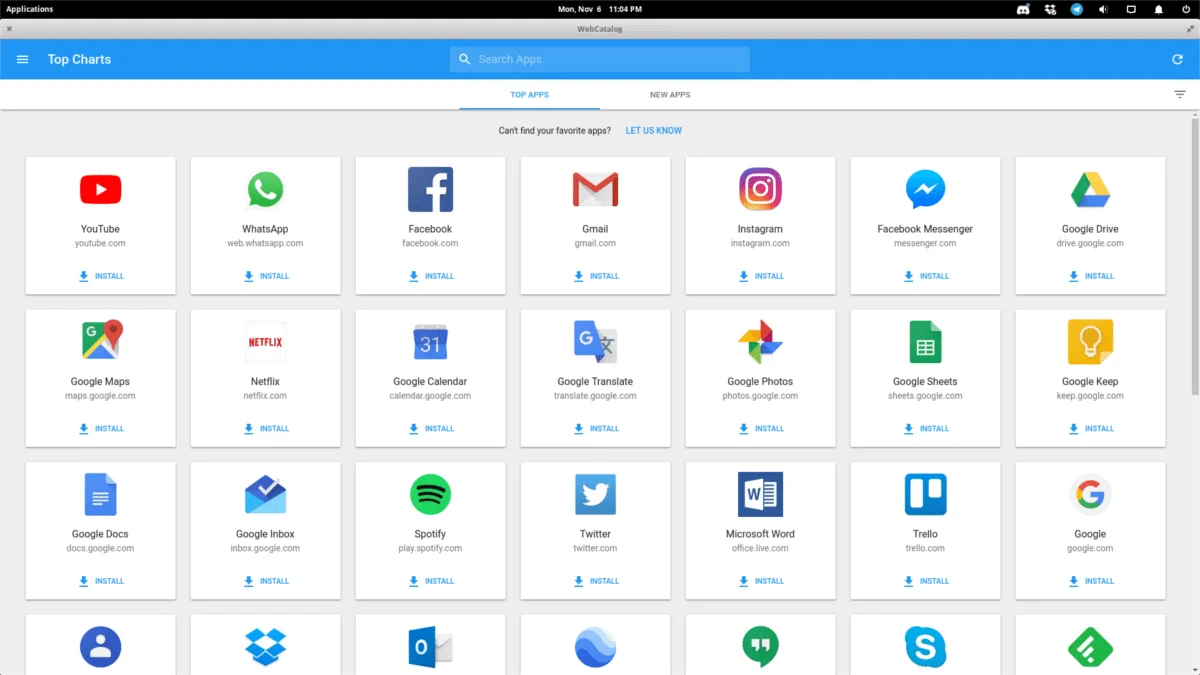Click the Instagram app icon

coord(760,189)
